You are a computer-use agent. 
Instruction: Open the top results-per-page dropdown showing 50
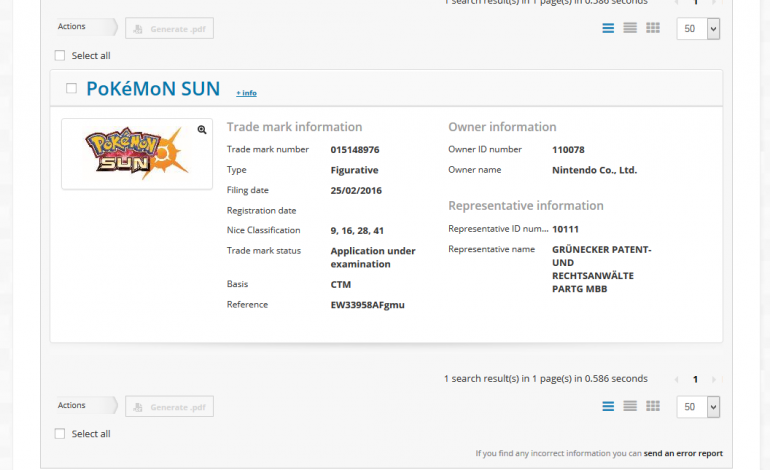[x=698, y=28]
